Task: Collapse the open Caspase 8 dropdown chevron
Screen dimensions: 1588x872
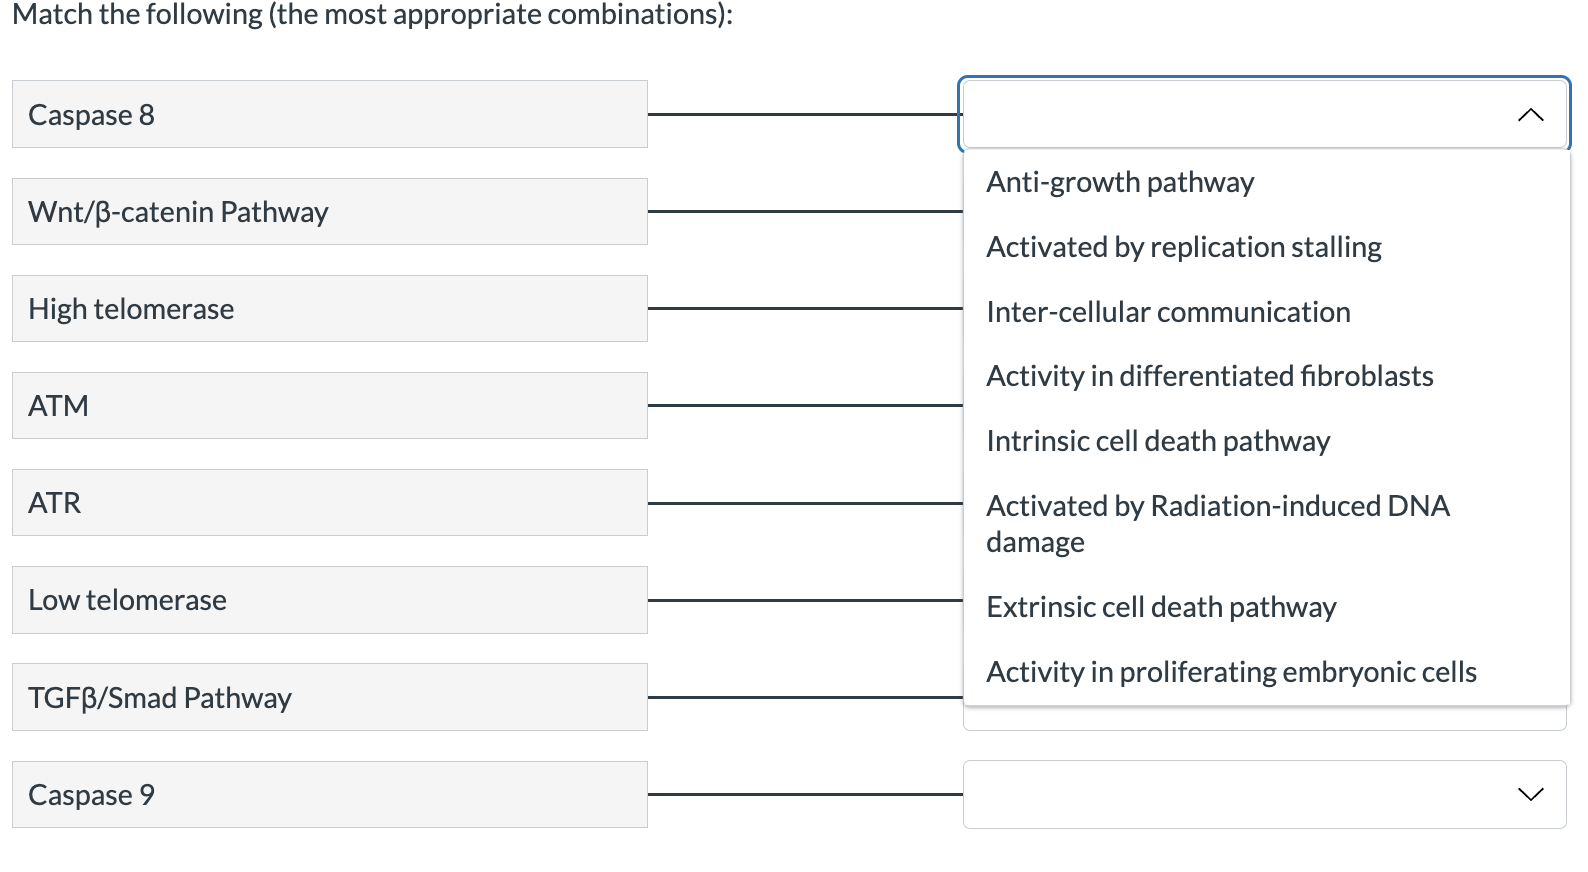Action: 1530,115
